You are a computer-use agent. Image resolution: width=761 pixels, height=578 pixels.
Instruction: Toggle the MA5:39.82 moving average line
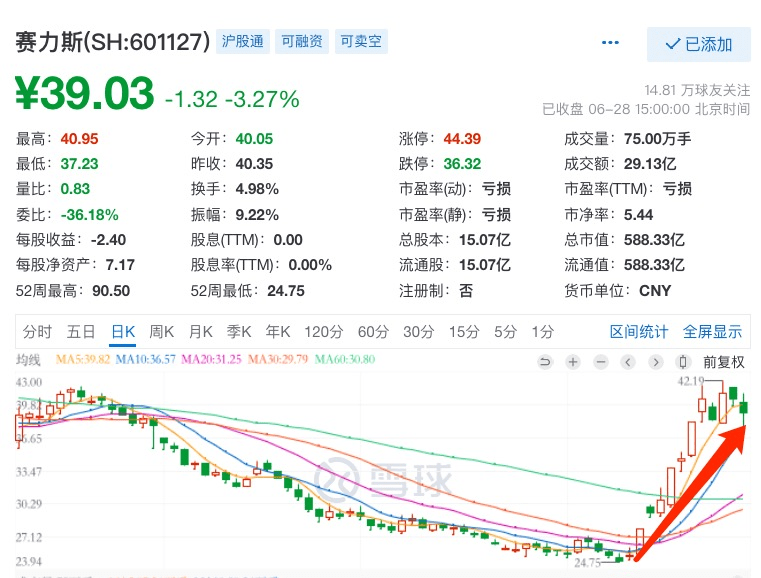click(83, 360)
